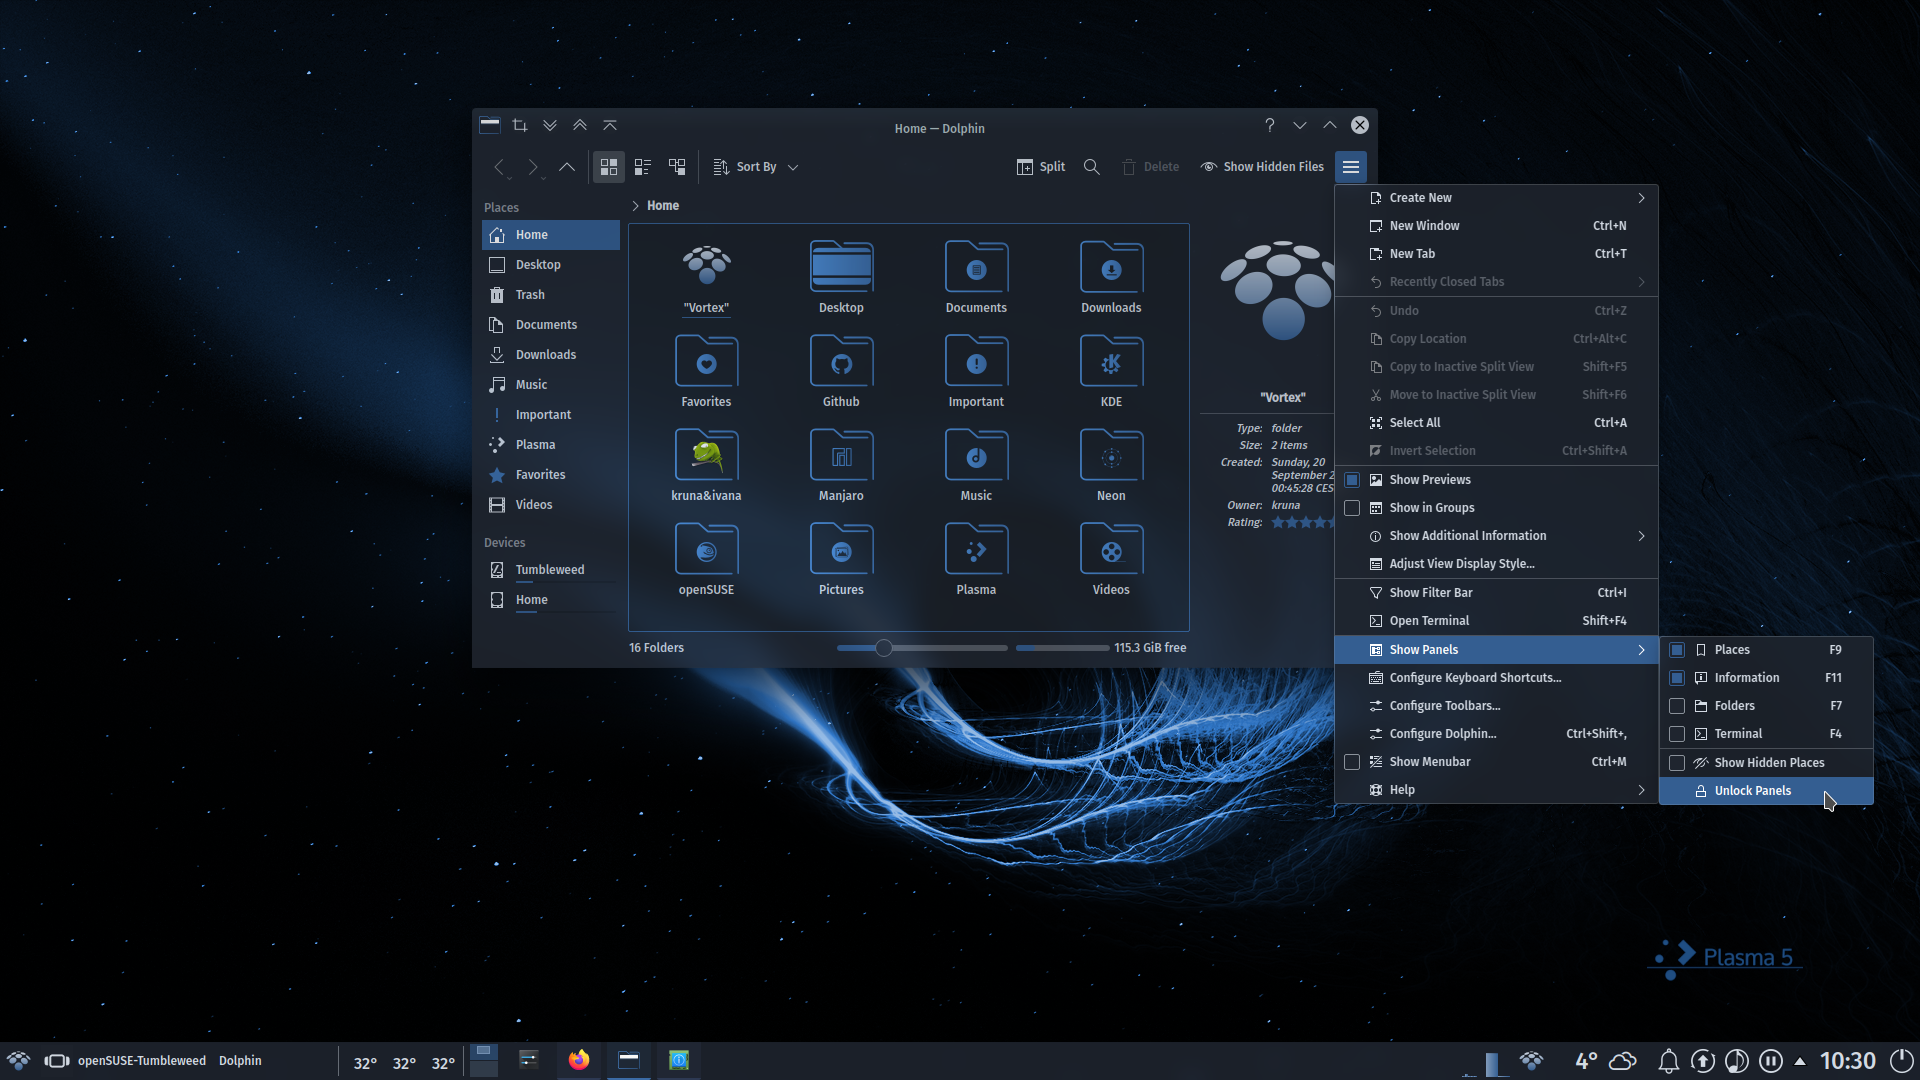Click the free disk space bar
Viewport: 1920px width, 1080px height.
click(x=1062, y=648)
